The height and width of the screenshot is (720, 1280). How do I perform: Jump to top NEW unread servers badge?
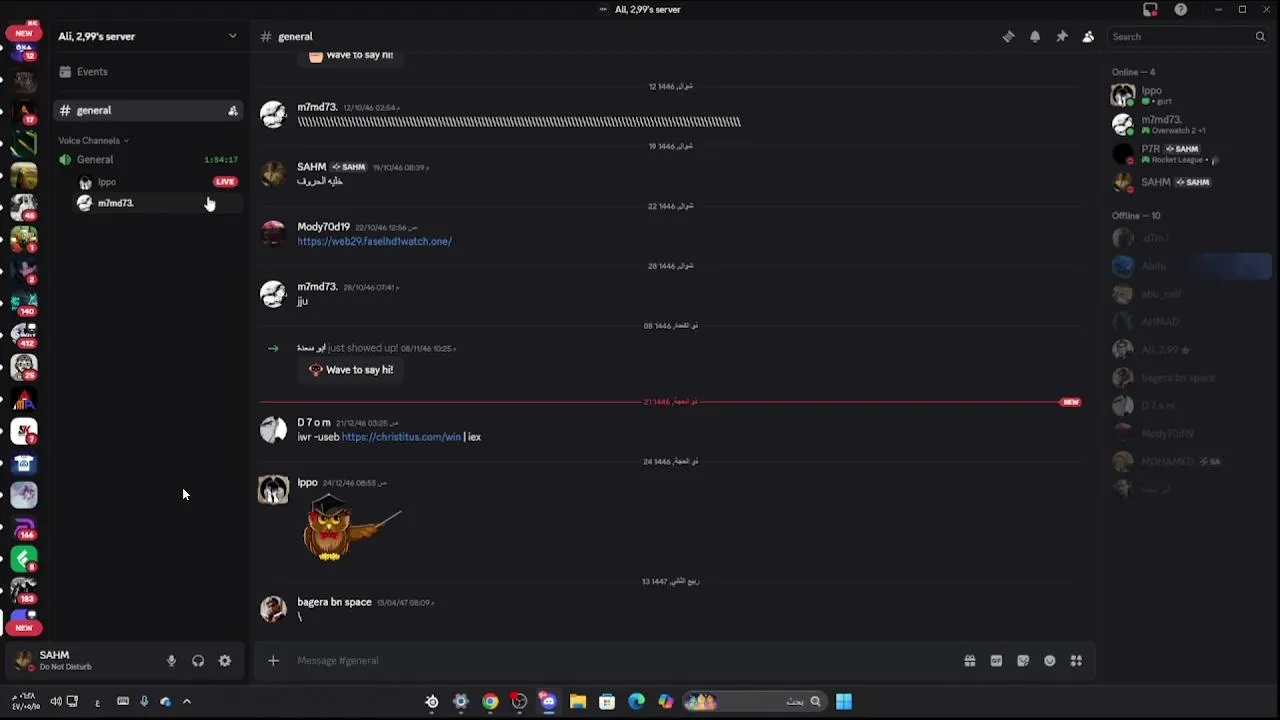coord(24,33)
